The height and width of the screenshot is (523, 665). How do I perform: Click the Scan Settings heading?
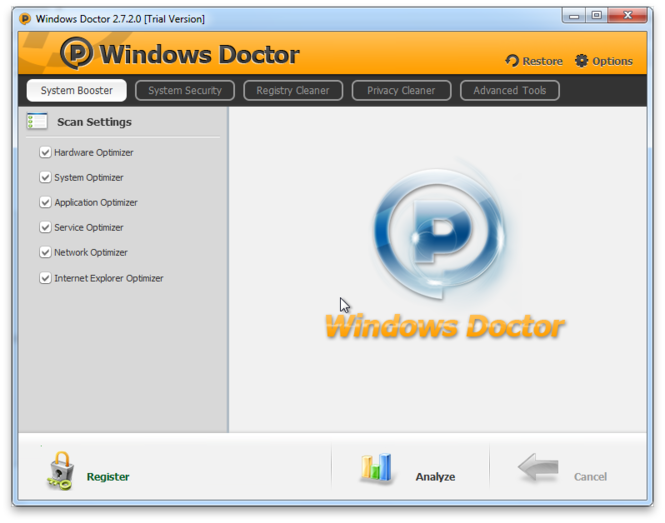click(94, 122)
